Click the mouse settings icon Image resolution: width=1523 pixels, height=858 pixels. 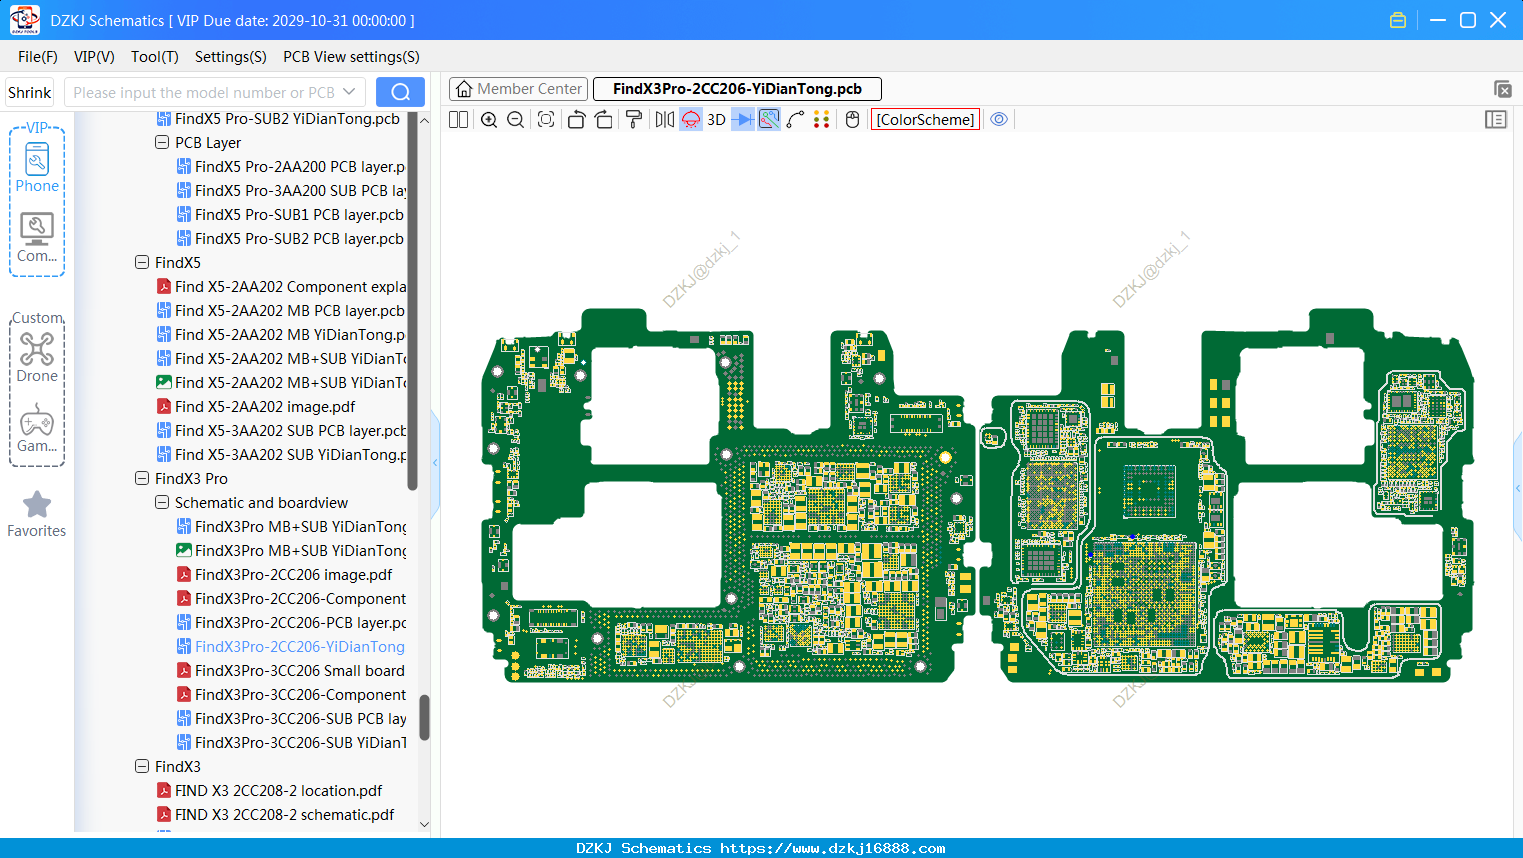tap(852, 120)
